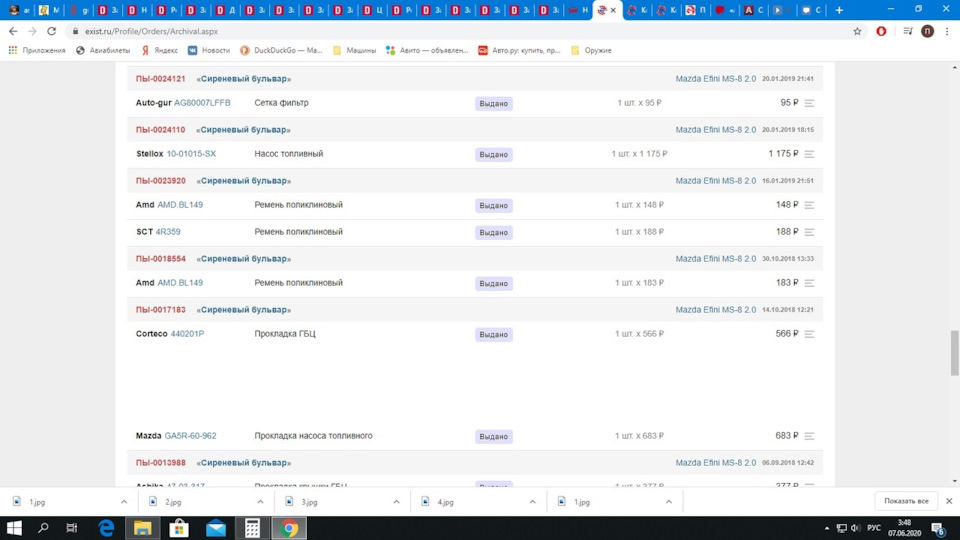Open the Apps bookmarks shortcut
960x540 pixels.
[37, 50]
